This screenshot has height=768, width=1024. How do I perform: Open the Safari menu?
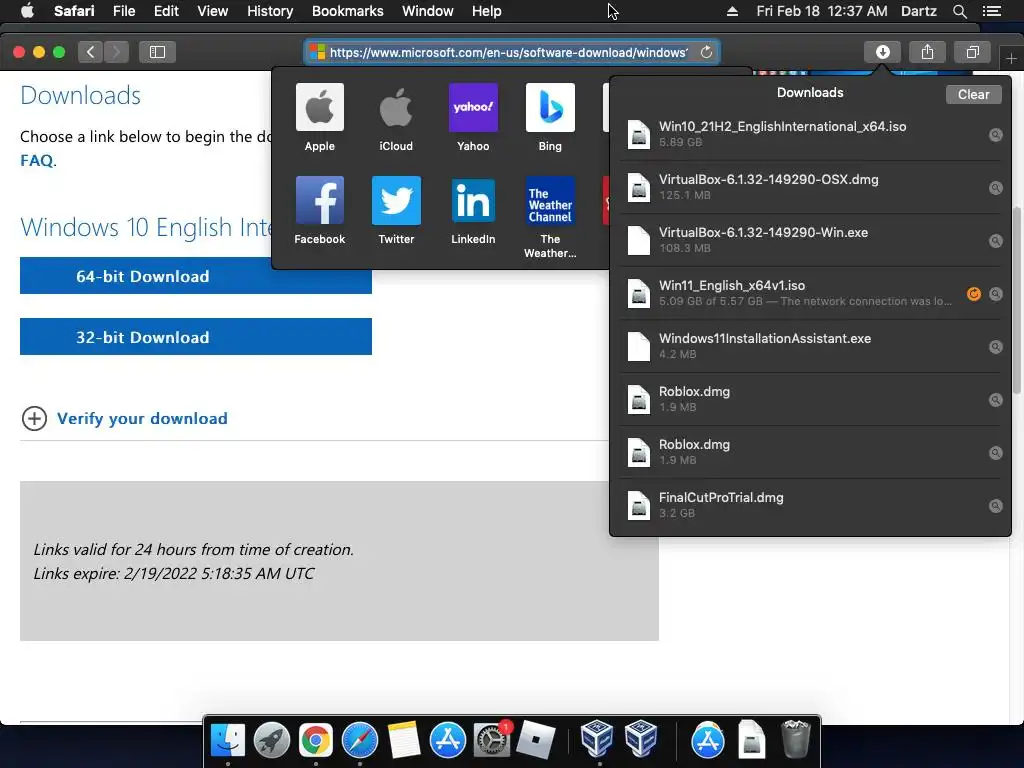tap(74, 11)
